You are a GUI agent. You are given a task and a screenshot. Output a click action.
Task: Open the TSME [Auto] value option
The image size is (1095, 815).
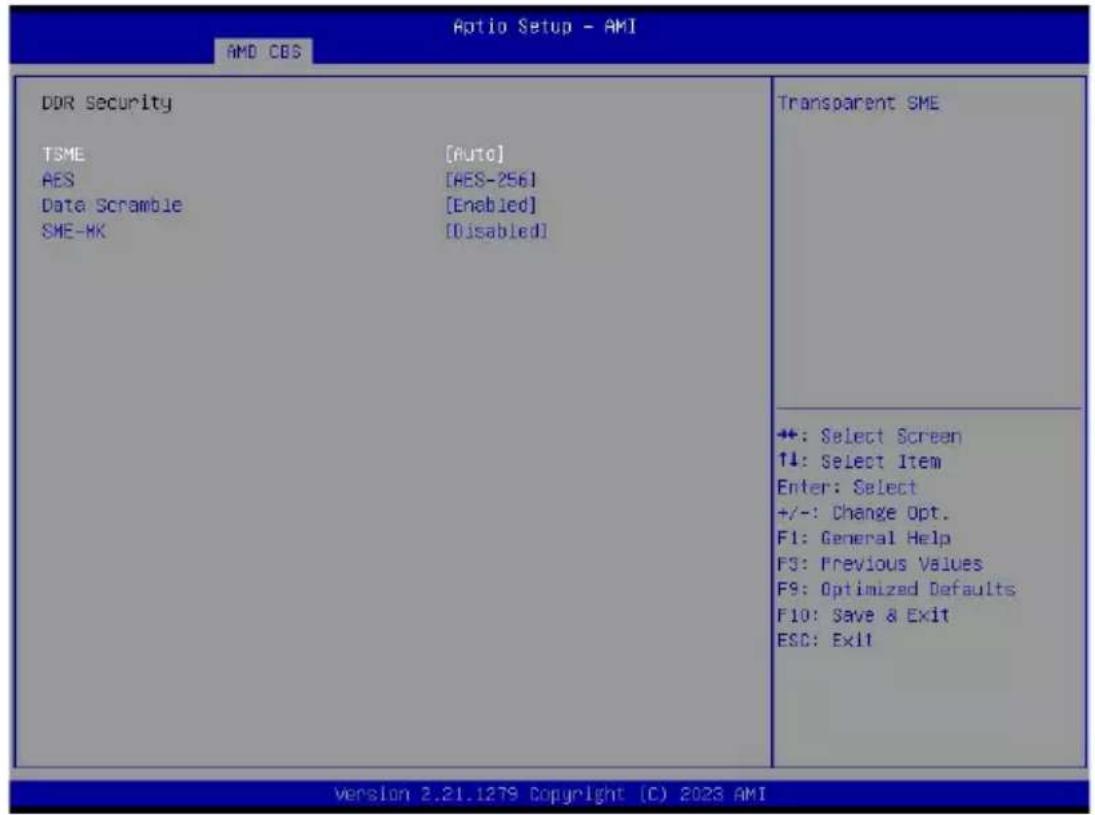point(474,154)
